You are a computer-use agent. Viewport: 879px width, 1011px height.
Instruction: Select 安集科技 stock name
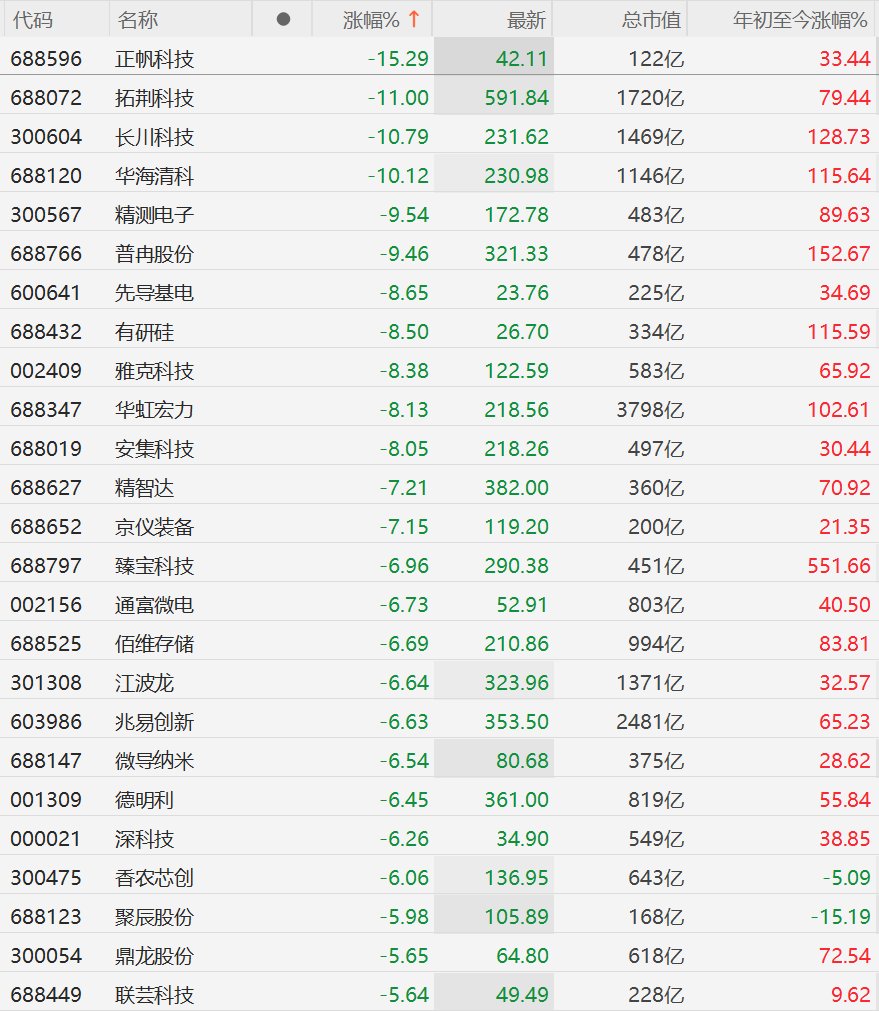tap(154, 449)
